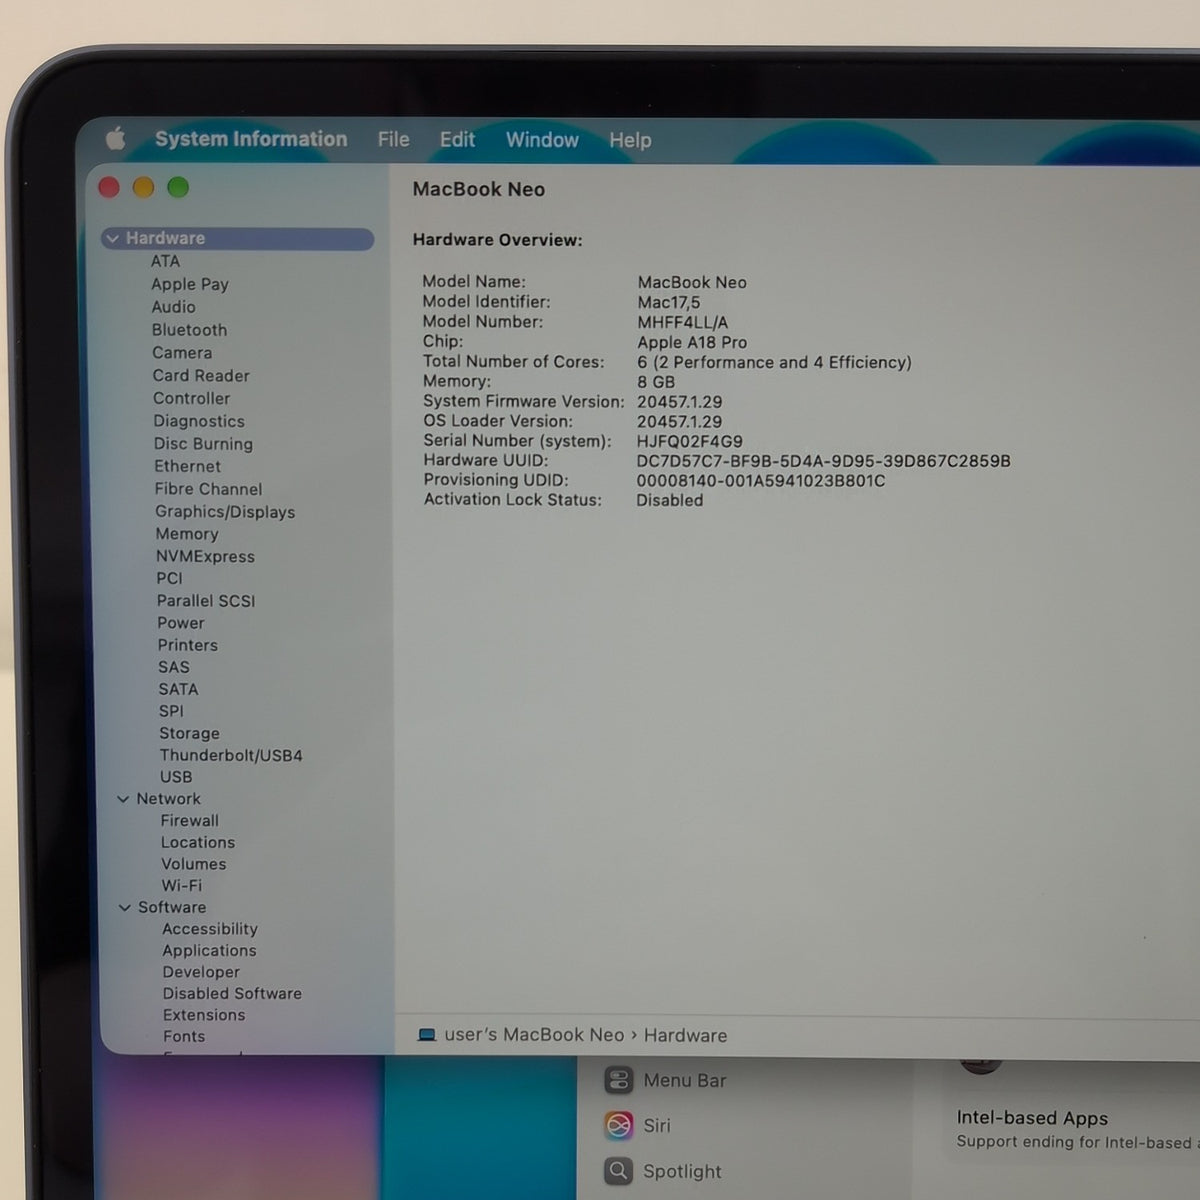Open the Edit menu
This screenshot has width=1200, height=1200.
(x=457, y=140)
